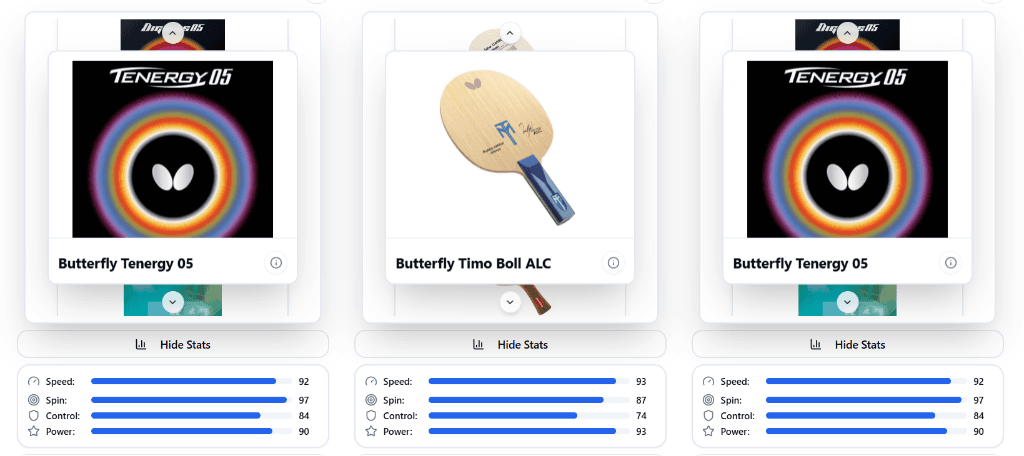This screenshot has width=1024, height=456.
Task: Click the bar chart icon in the middle Hide Stats button
Action: [x=478, y=345]
